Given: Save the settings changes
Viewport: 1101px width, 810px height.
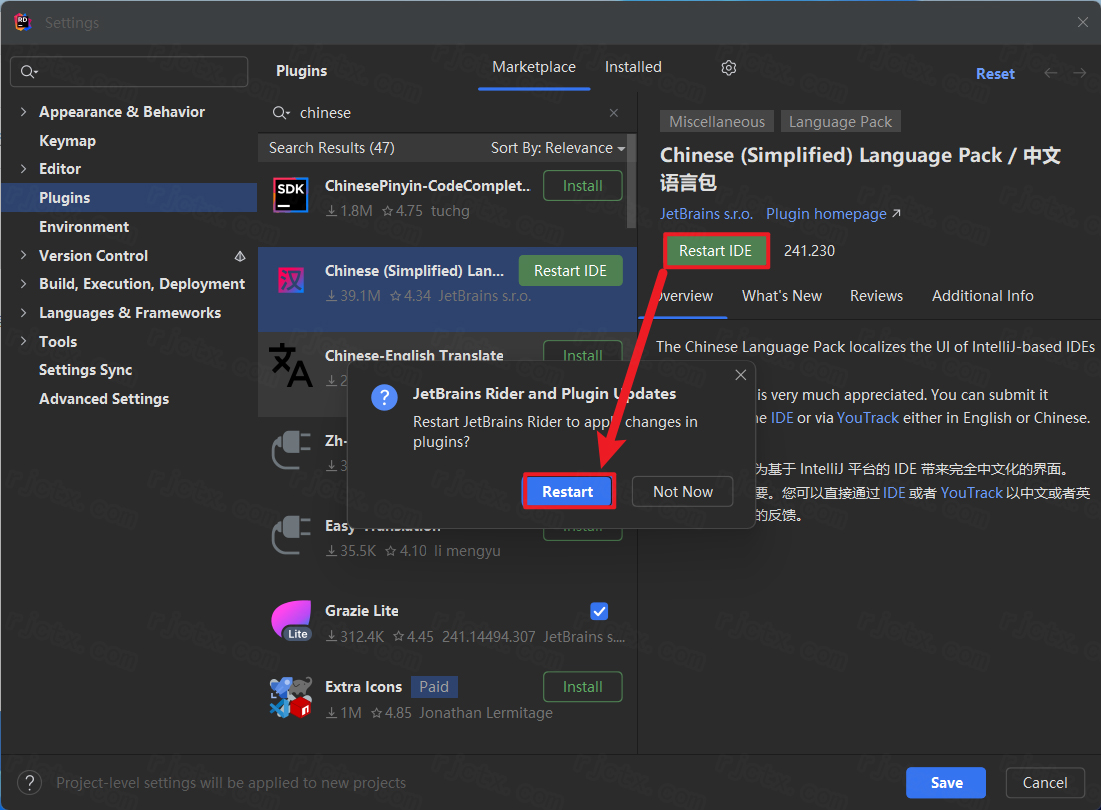Looking at the screenshot, I should point(946,783).
